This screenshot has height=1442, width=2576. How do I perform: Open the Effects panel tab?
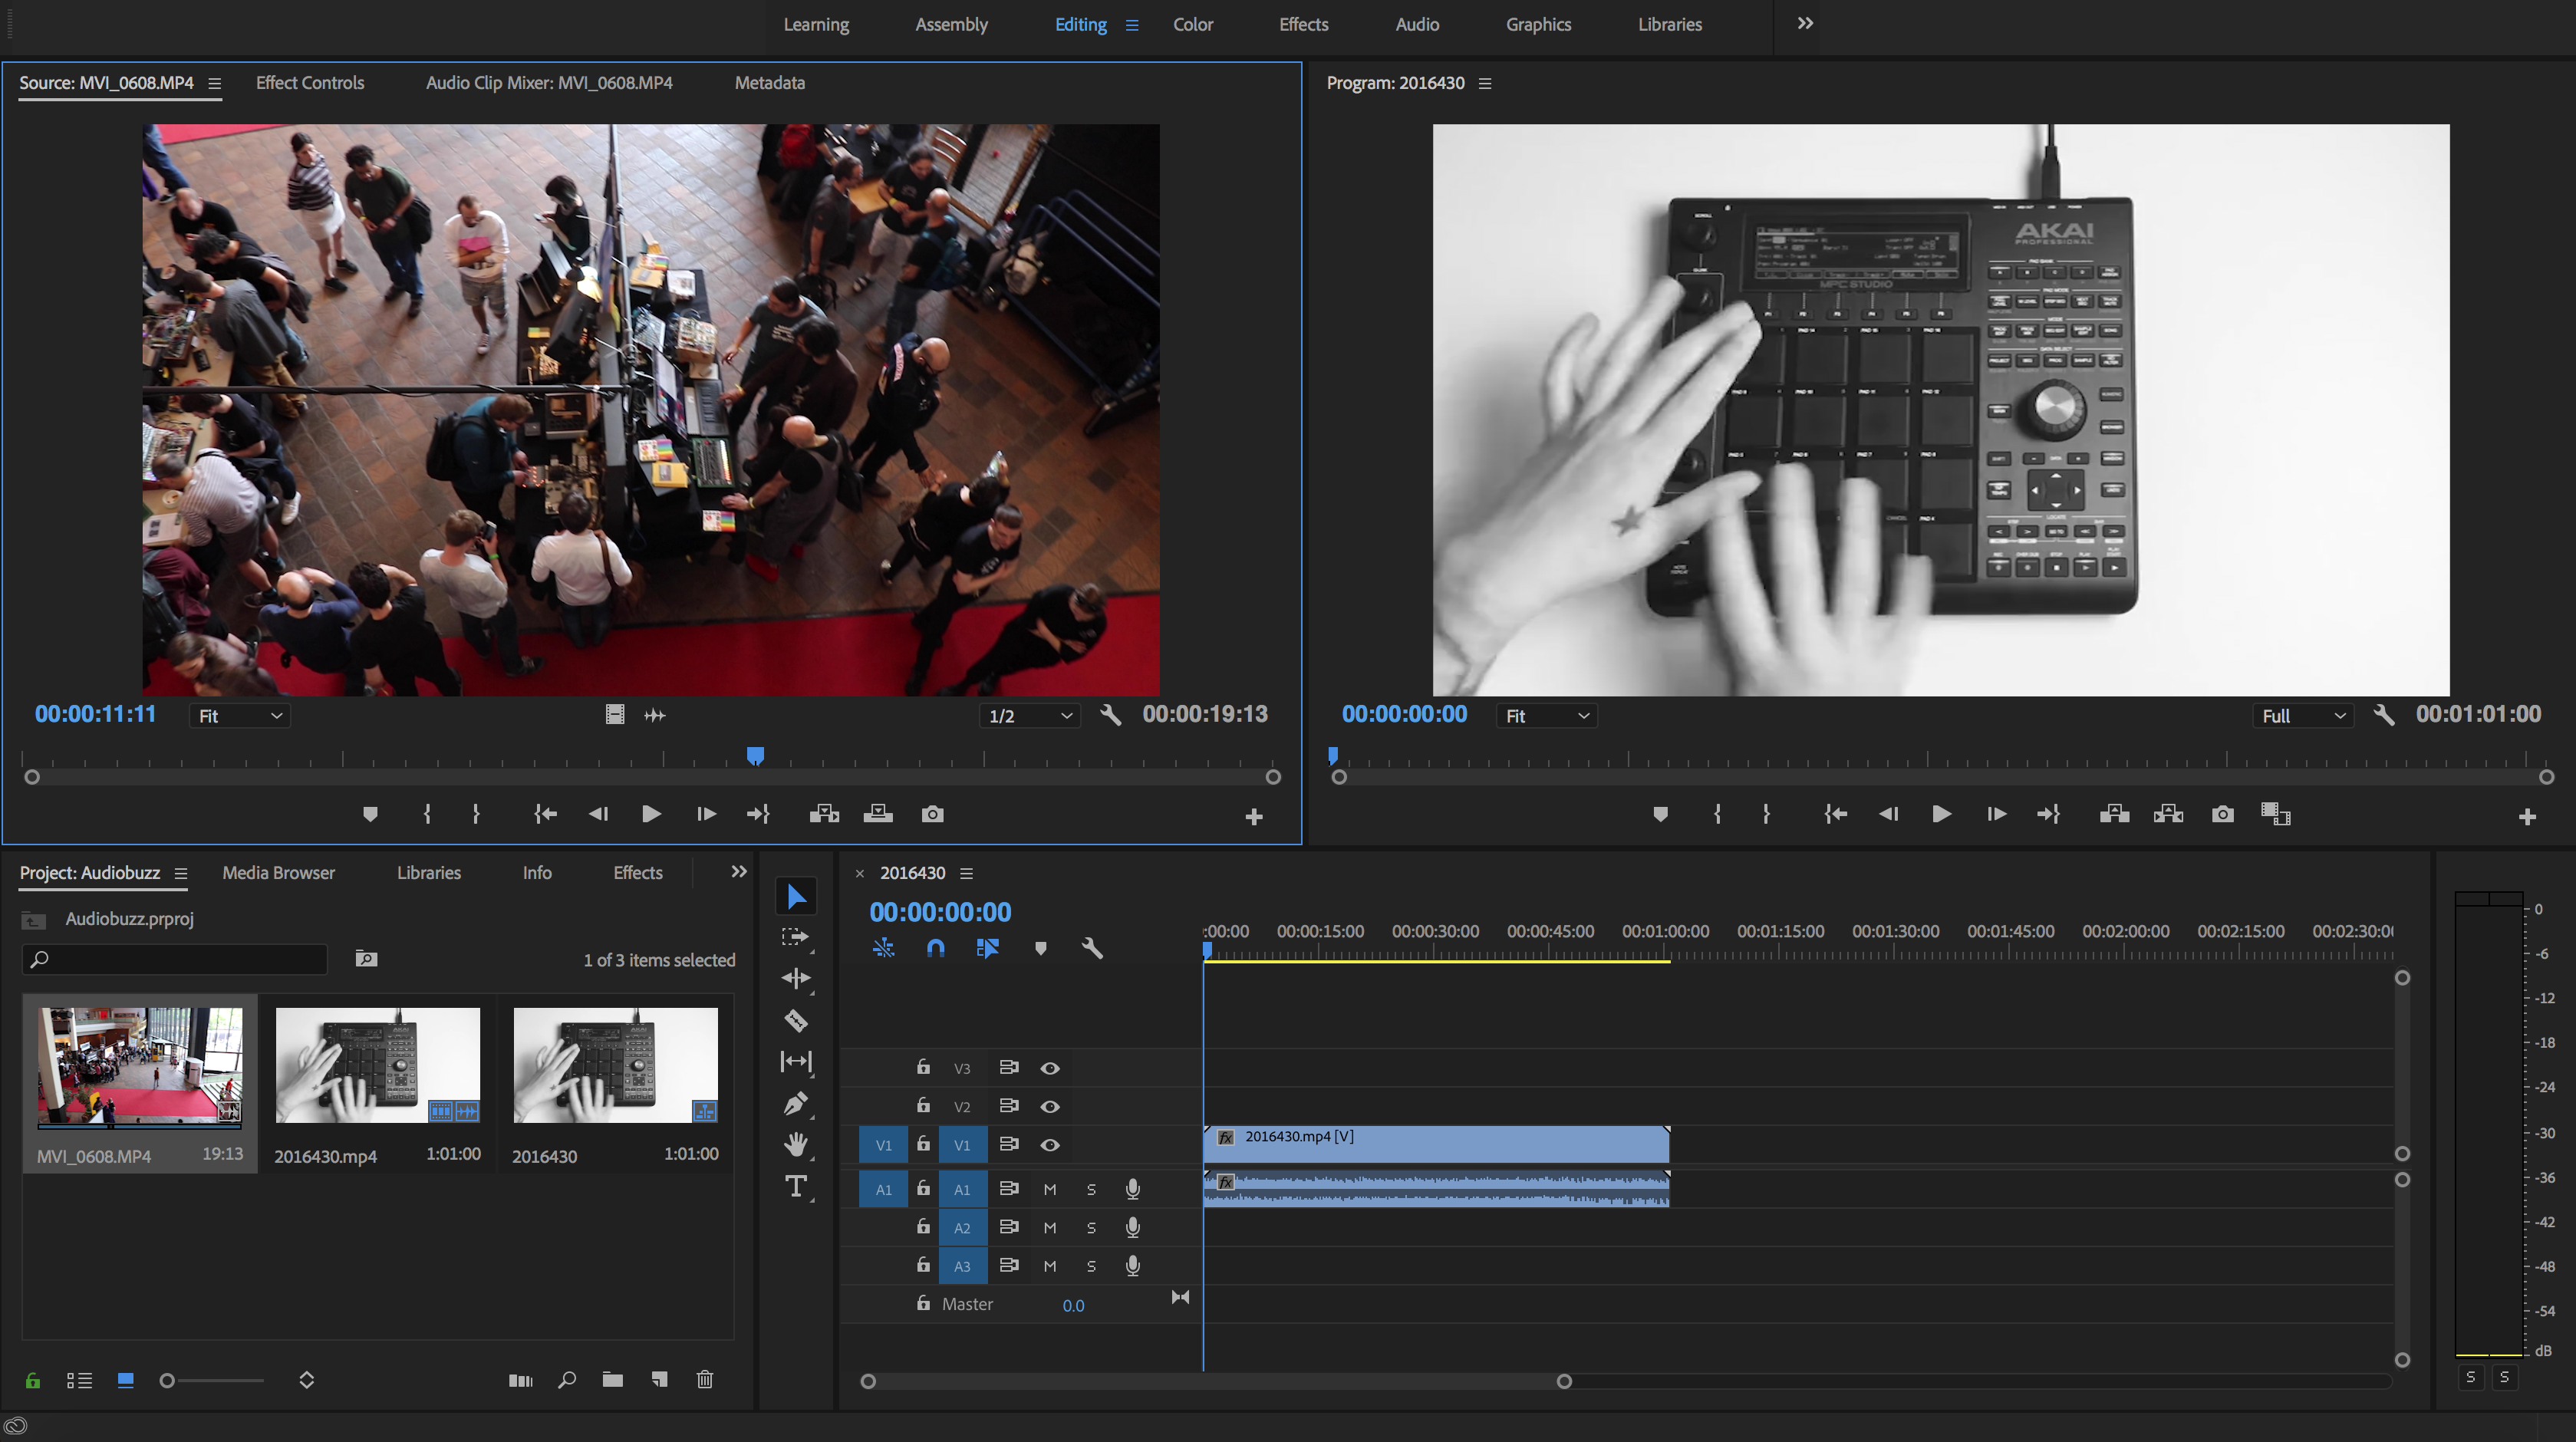click(635, 871)
